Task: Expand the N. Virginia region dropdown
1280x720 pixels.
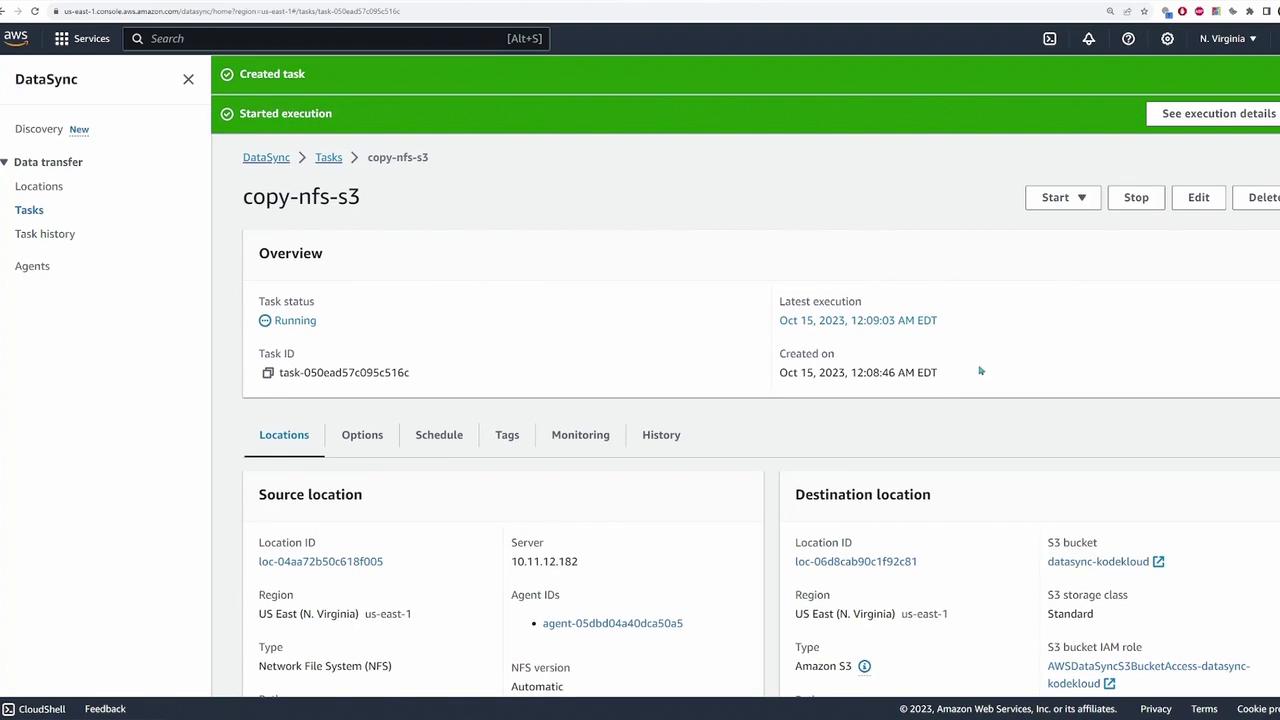Action: coord(1228,38)
